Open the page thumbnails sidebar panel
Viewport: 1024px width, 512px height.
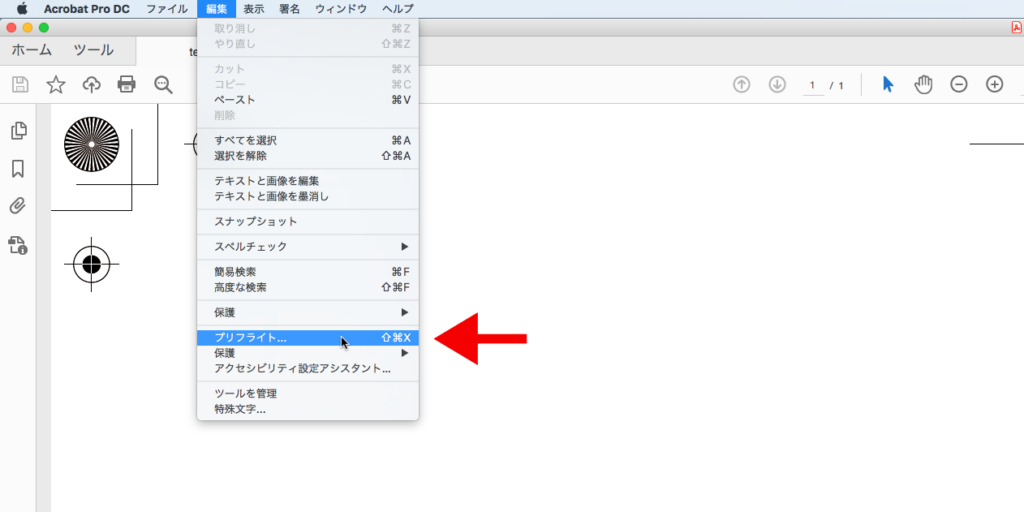tap(20, 131)
